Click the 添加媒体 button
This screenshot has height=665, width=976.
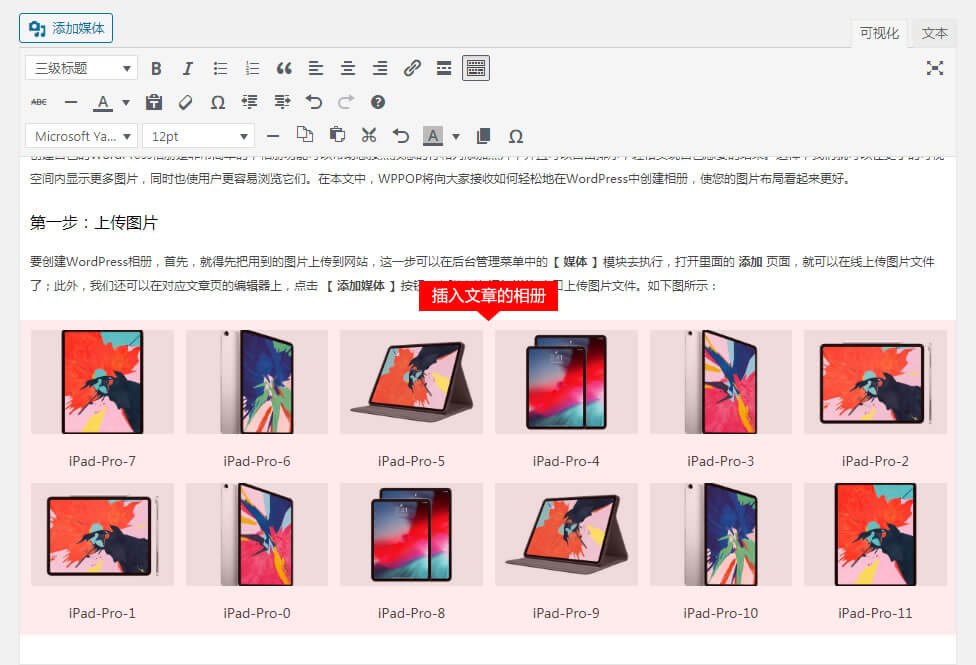(66, 28)
